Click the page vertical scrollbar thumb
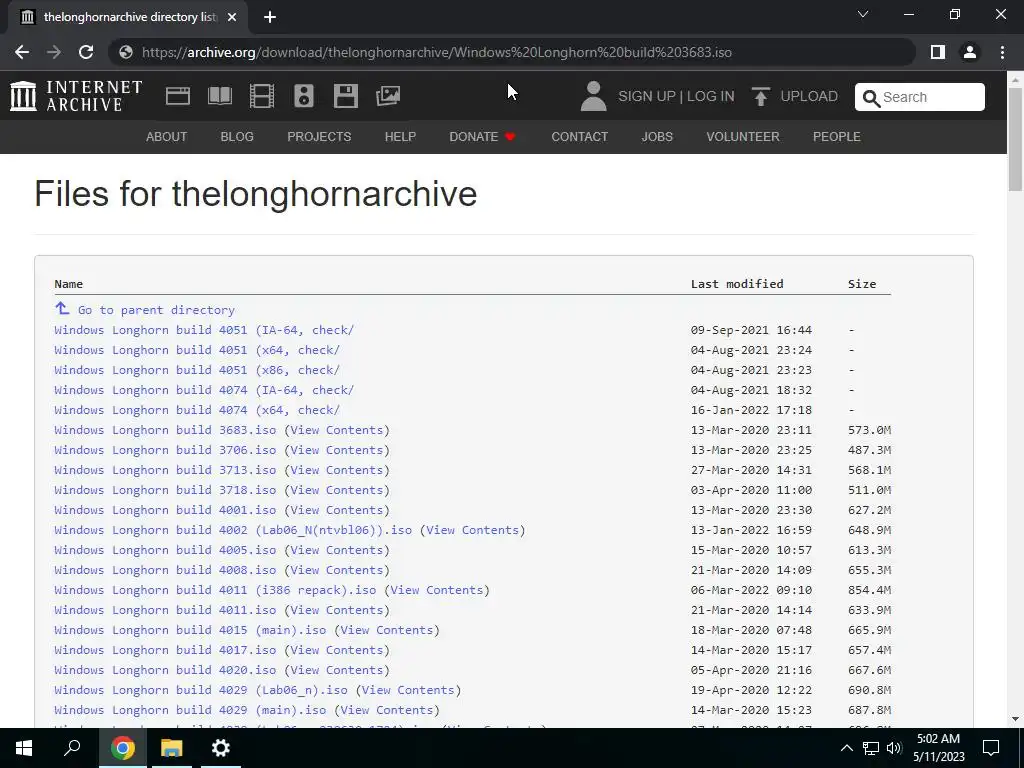This screenshot has width=1024, height=768. (1015, 138)
